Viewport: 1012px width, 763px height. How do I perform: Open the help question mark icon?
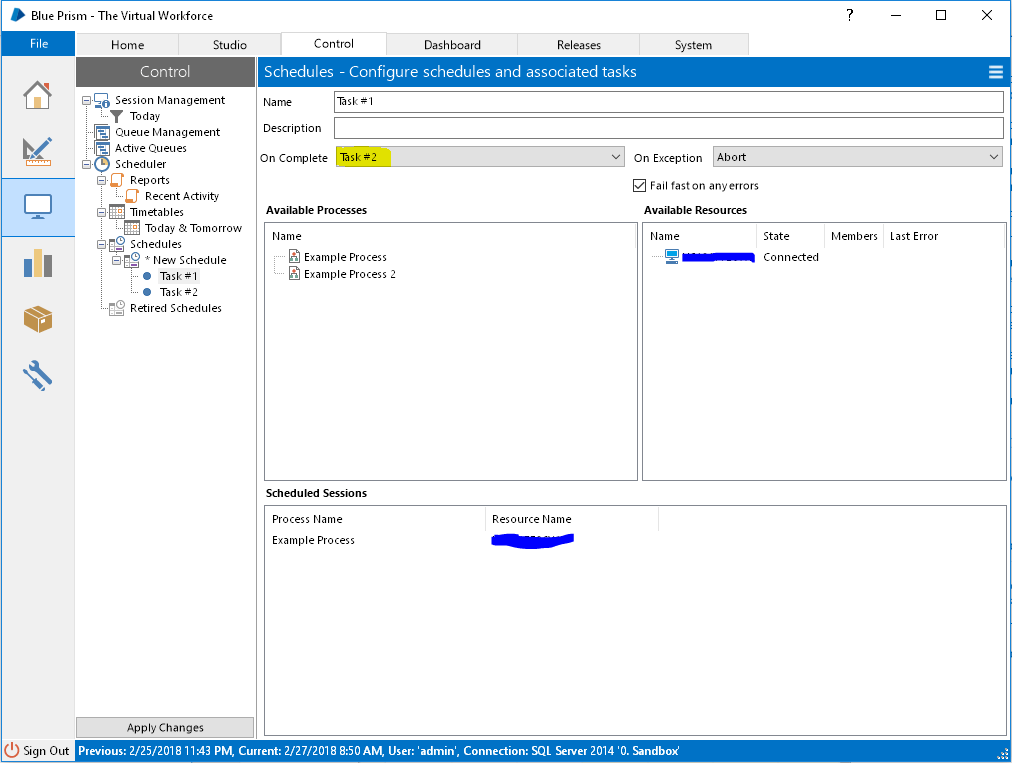pyautogui.click(x=849, y=15)
